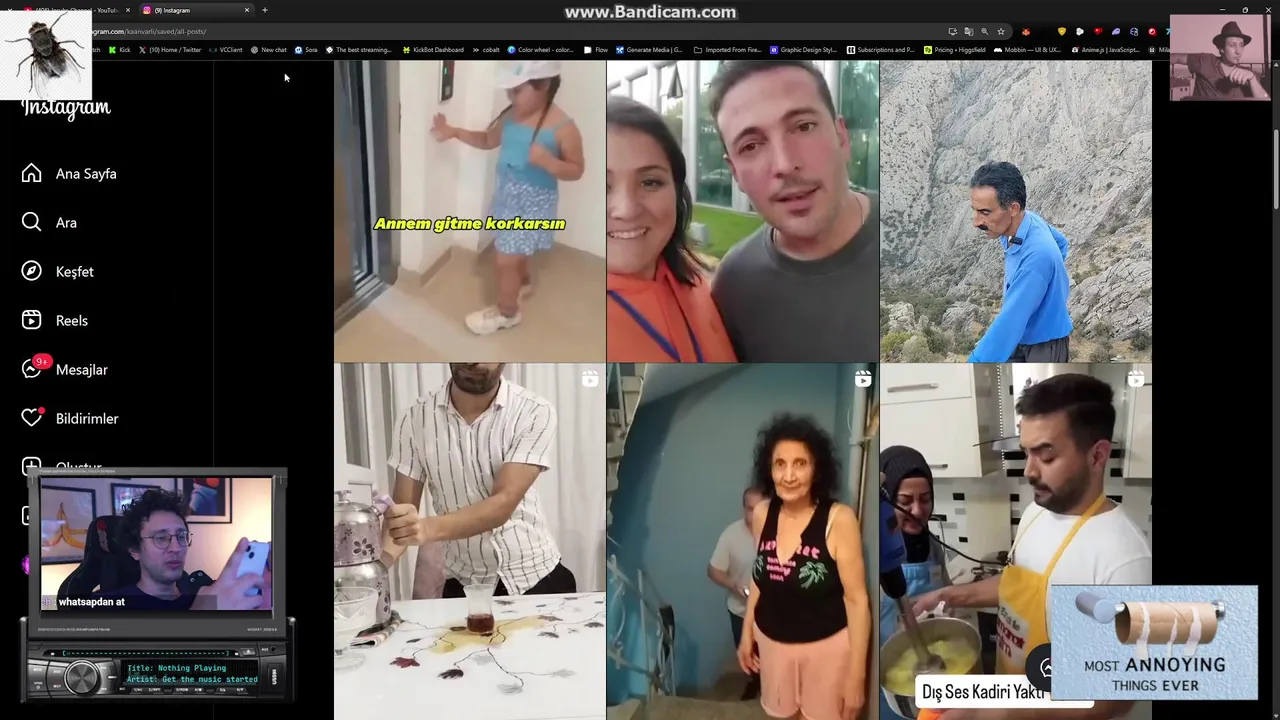The width and height of the screenshot is (1280, 720).
Task: Open the Pricing Higgsfield bookmark
Action: [954, 49]
